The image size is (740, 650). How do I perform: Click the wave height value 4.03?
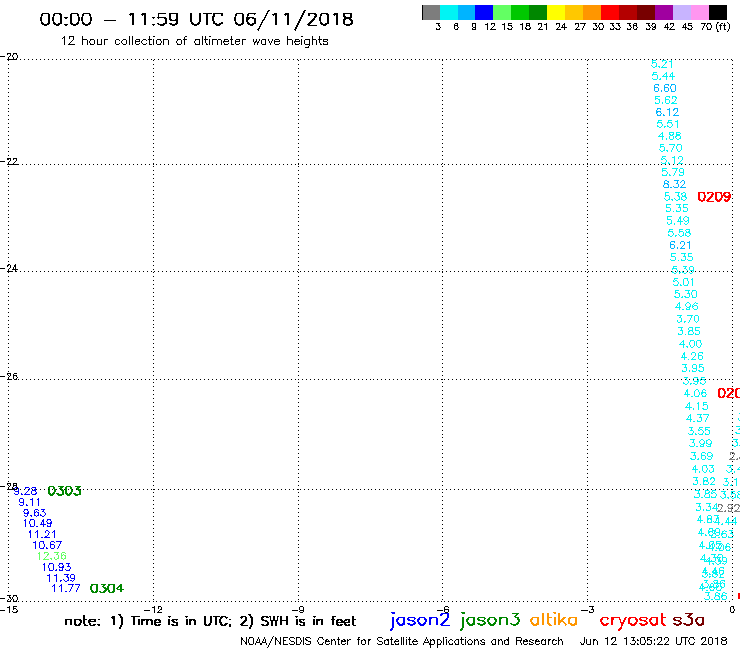pyautogui.click(x=703, y=469)
